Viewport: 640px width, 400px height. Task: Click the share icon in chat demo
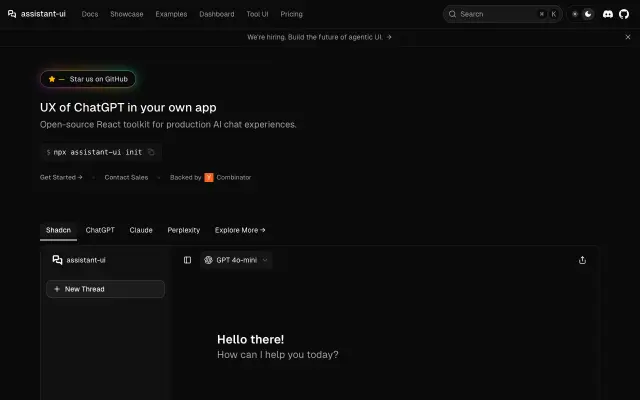pos(582,260)
